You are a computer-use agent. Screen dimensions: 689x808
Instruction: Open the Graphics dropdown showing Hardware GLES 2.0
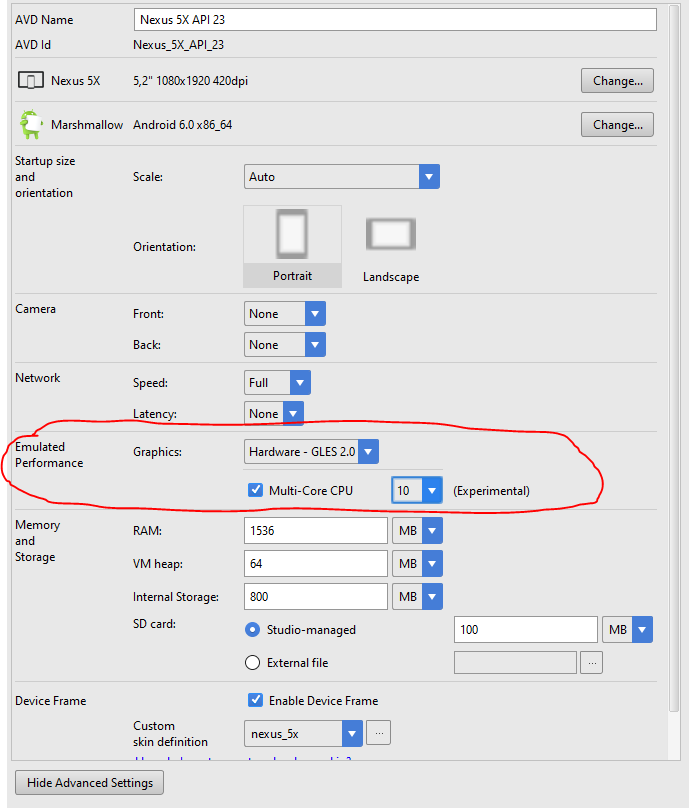311,452
